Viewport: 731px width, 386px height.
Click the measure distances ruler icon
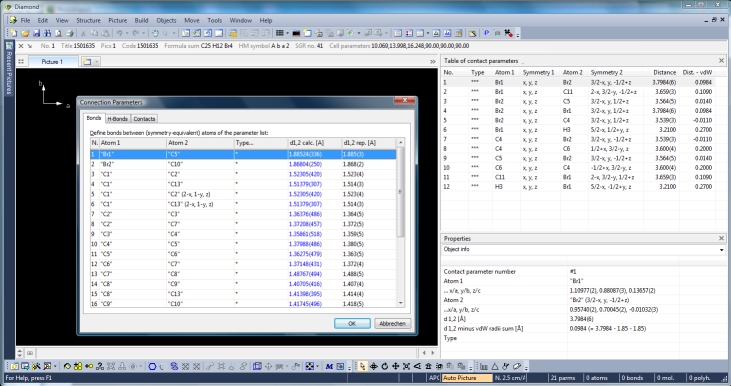pos(484,366)
